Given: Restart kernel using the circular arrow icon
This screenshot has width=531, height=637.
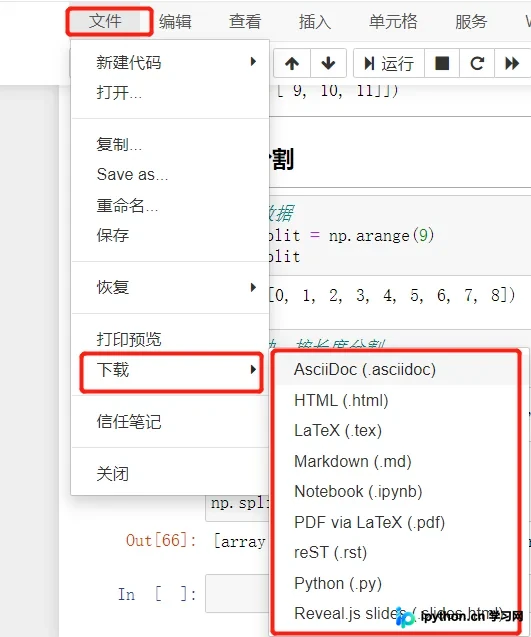Looking at the screenshot, I should [x=477, y=63].
